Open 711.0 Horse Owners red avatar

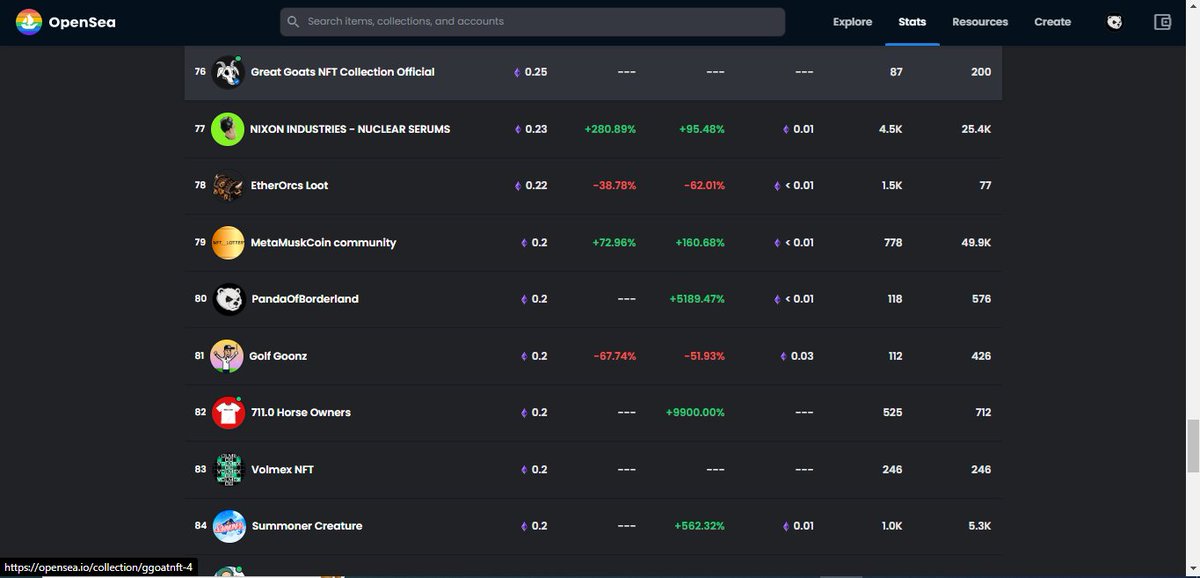tap(228, 412)
